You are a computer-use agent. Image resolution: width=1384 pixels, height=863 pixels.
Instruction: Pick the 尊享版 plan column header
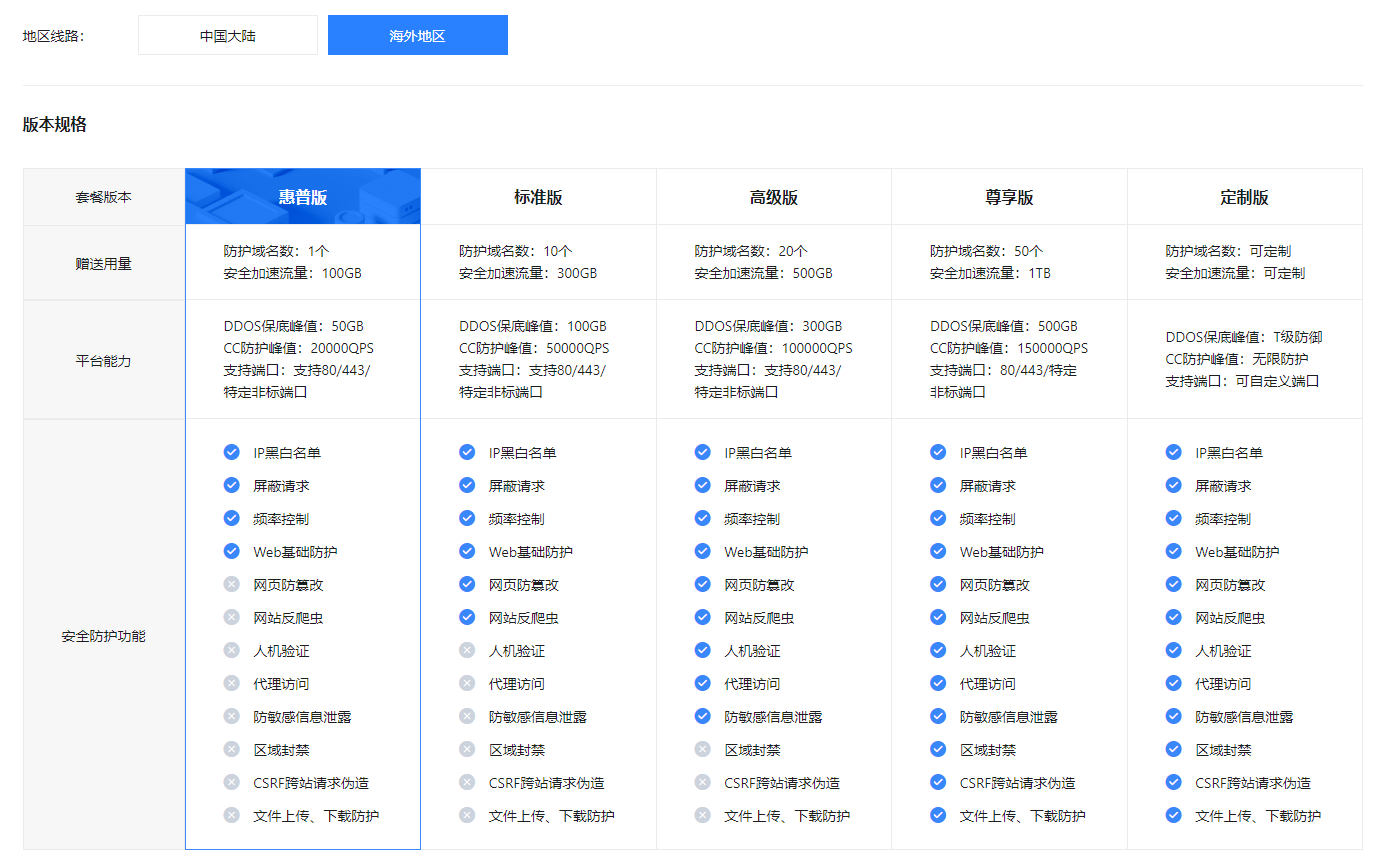(x=1009, y=197)
